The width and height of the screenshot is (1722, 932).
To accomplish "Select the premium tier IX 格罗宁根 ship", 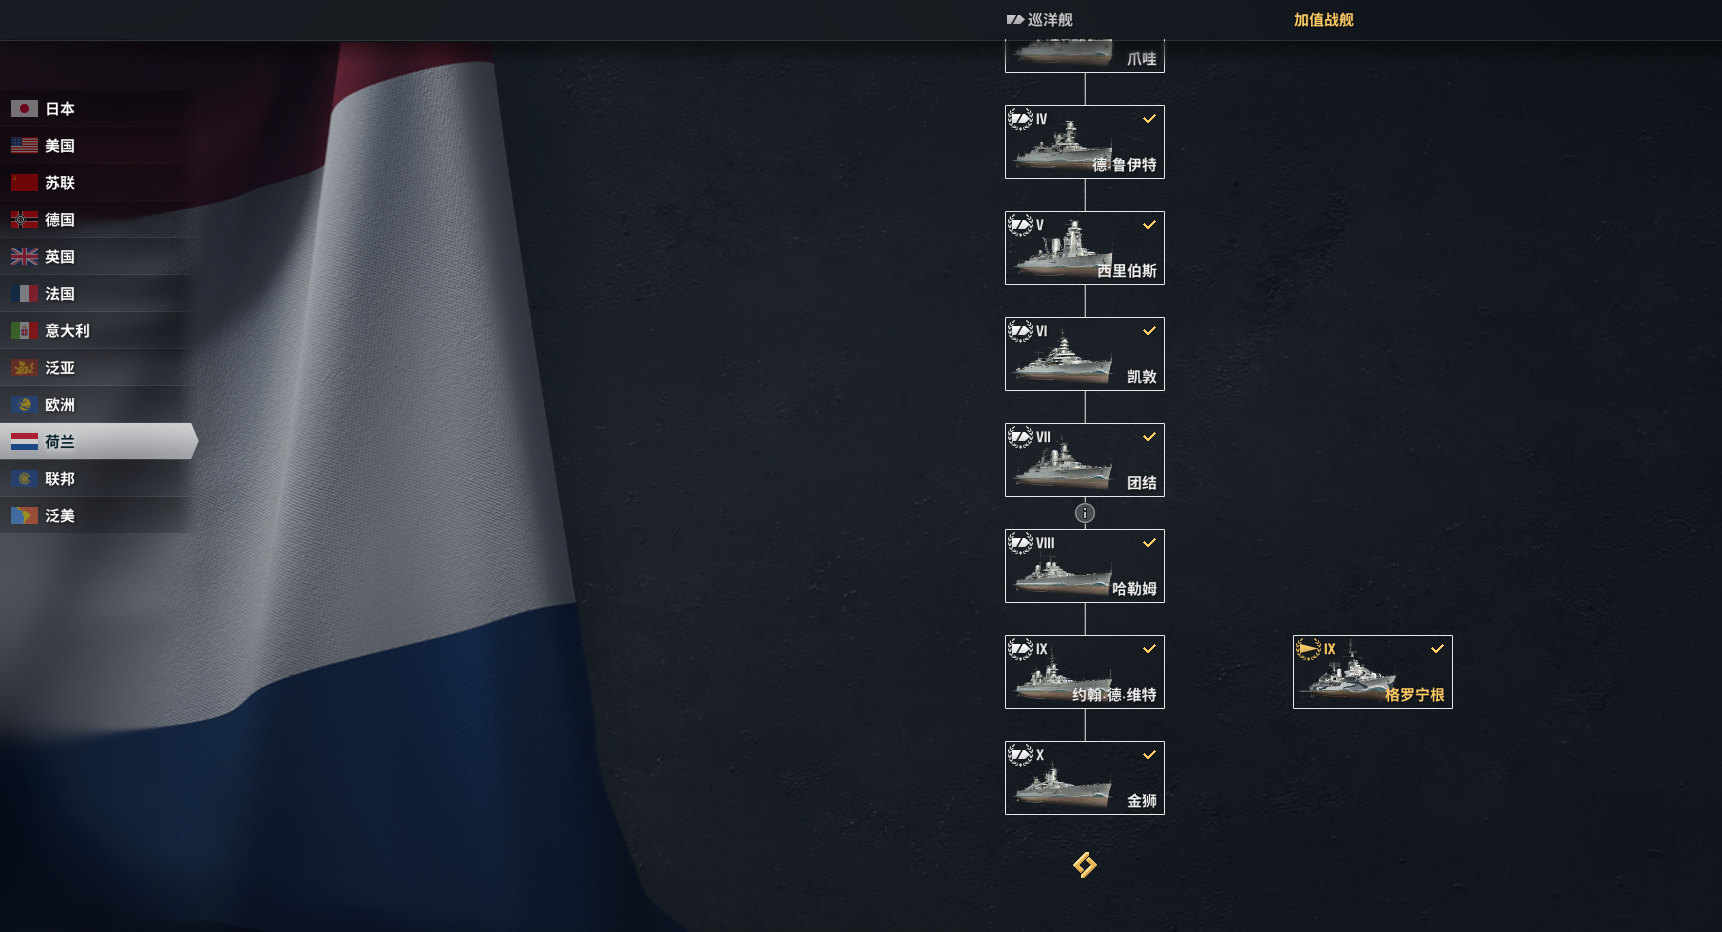I will coord(1373,672).
